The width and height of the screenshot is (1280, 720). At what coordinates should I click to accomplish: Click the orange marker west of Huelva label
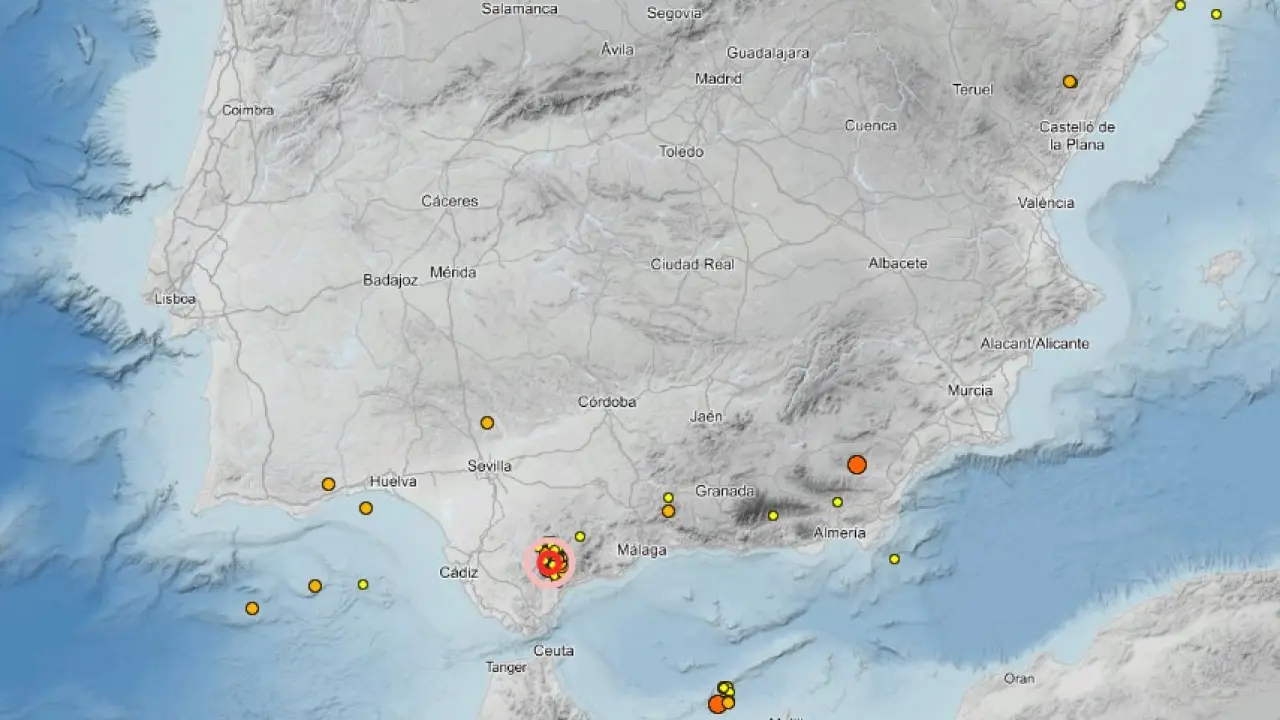point(328,484)
